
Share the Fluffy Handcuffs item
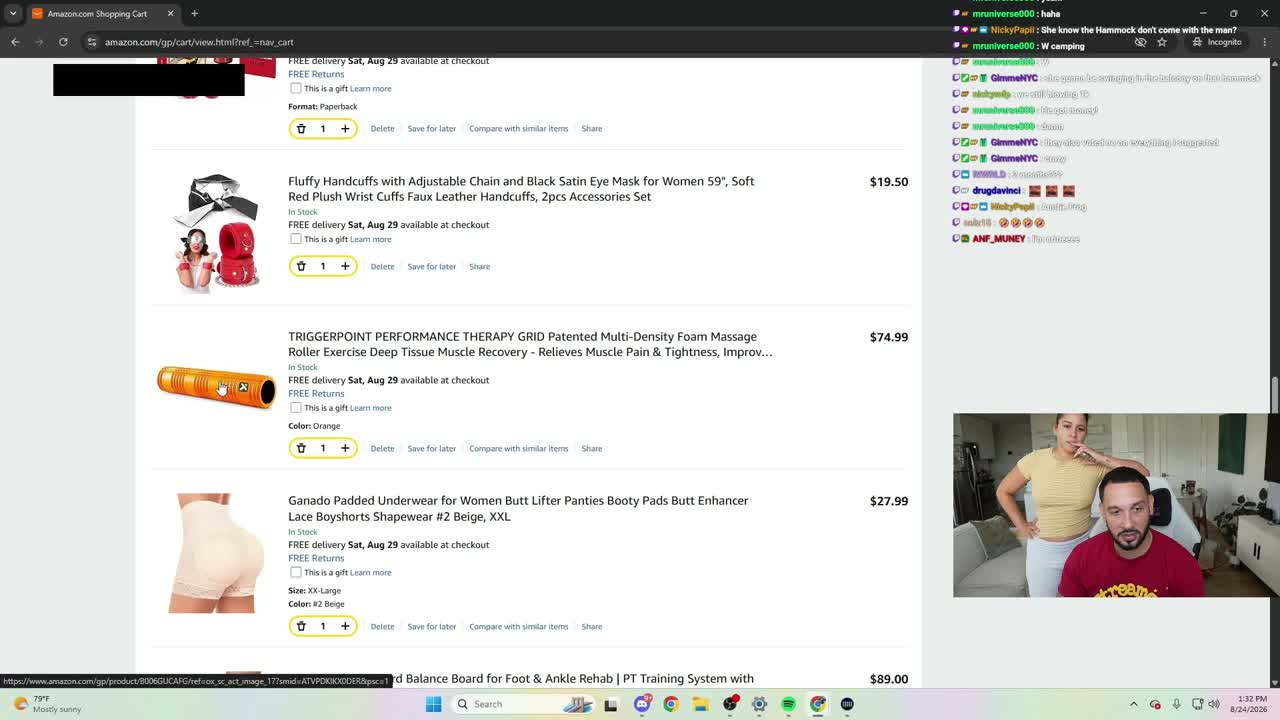tap(479, 266)
